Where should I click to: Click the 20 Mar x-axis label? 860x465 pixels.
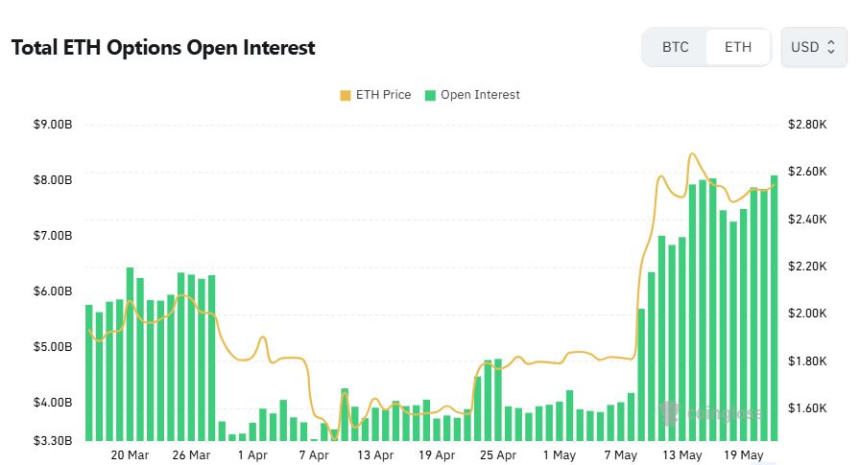[x=129, y=455]
